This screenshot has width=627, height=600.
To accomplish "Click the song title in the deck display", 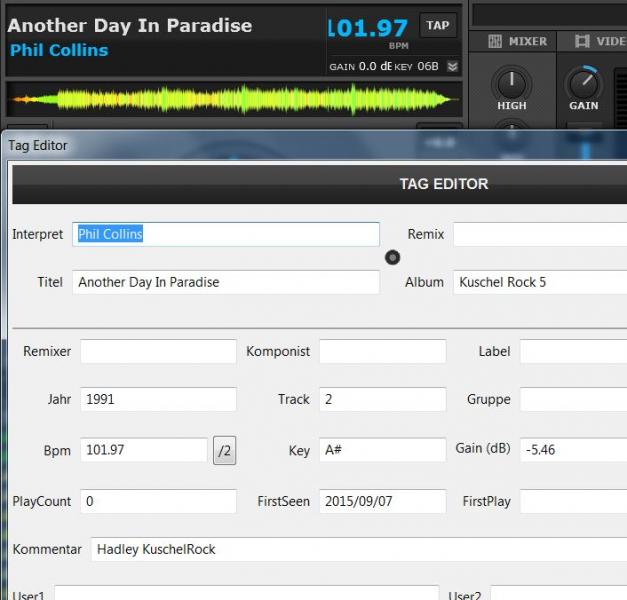I will [130, 26].
